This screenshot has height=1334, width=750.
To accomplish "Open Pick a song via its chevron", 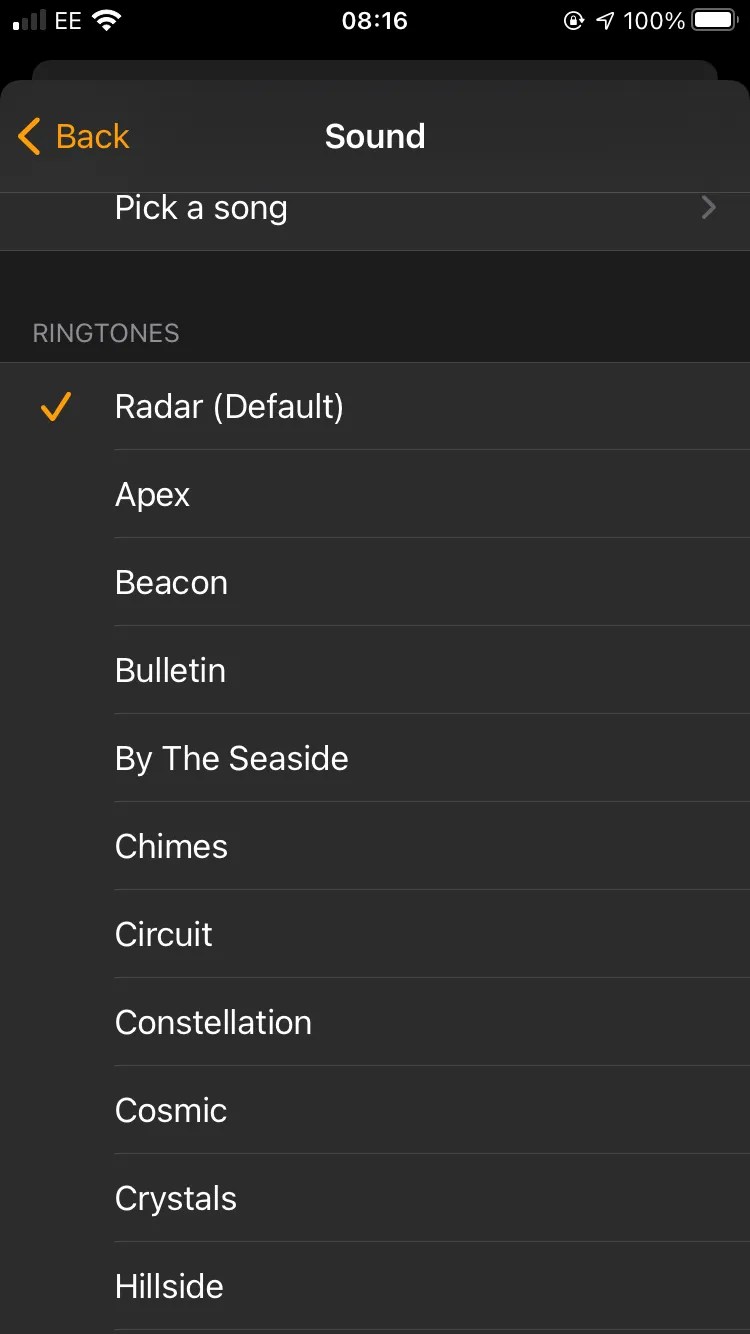I will (708, 207).
